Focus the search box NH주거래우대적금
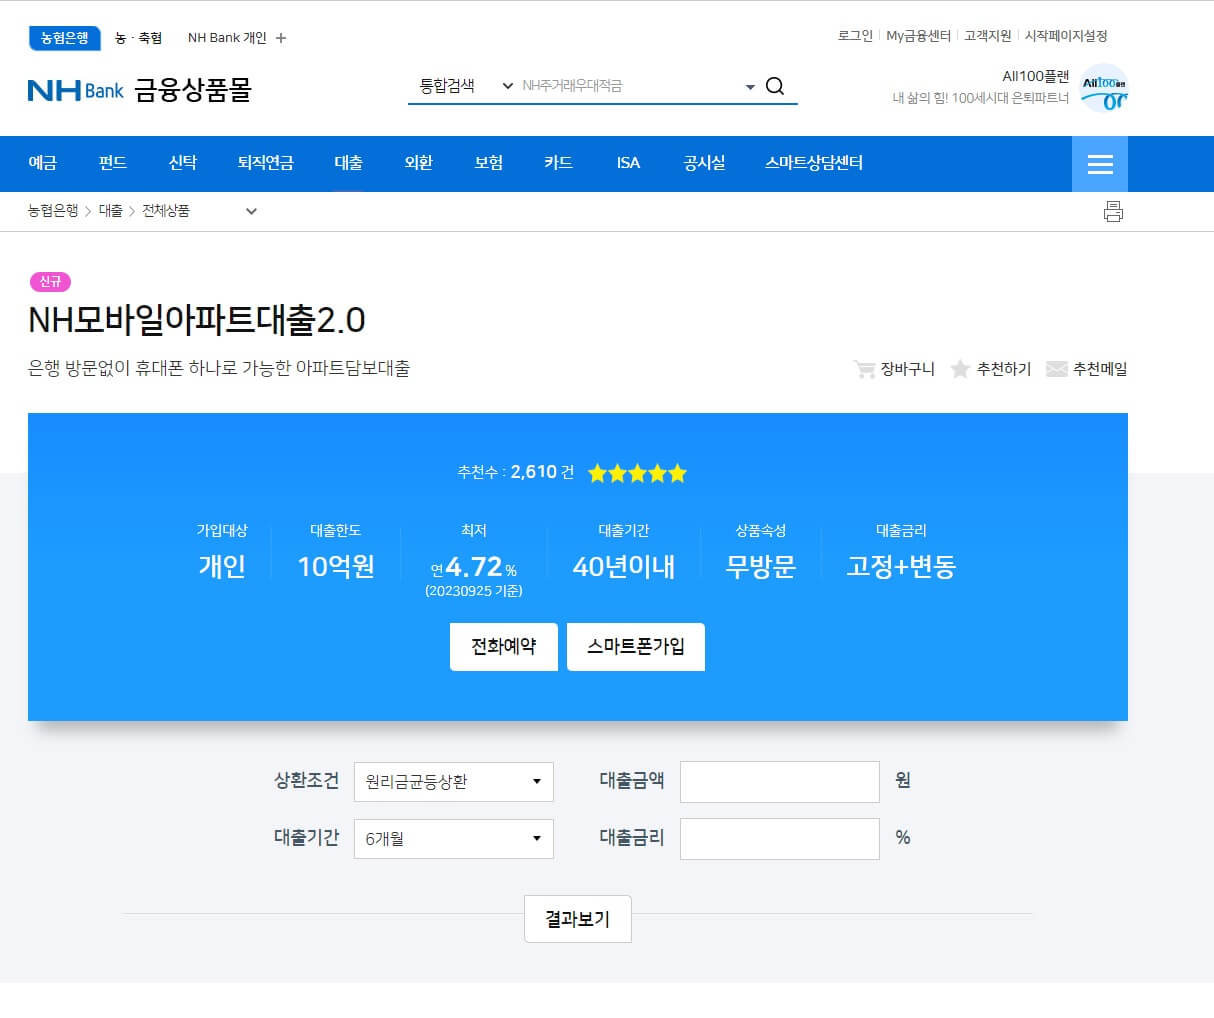The image size is (1214, 1018). pos(628,86)
